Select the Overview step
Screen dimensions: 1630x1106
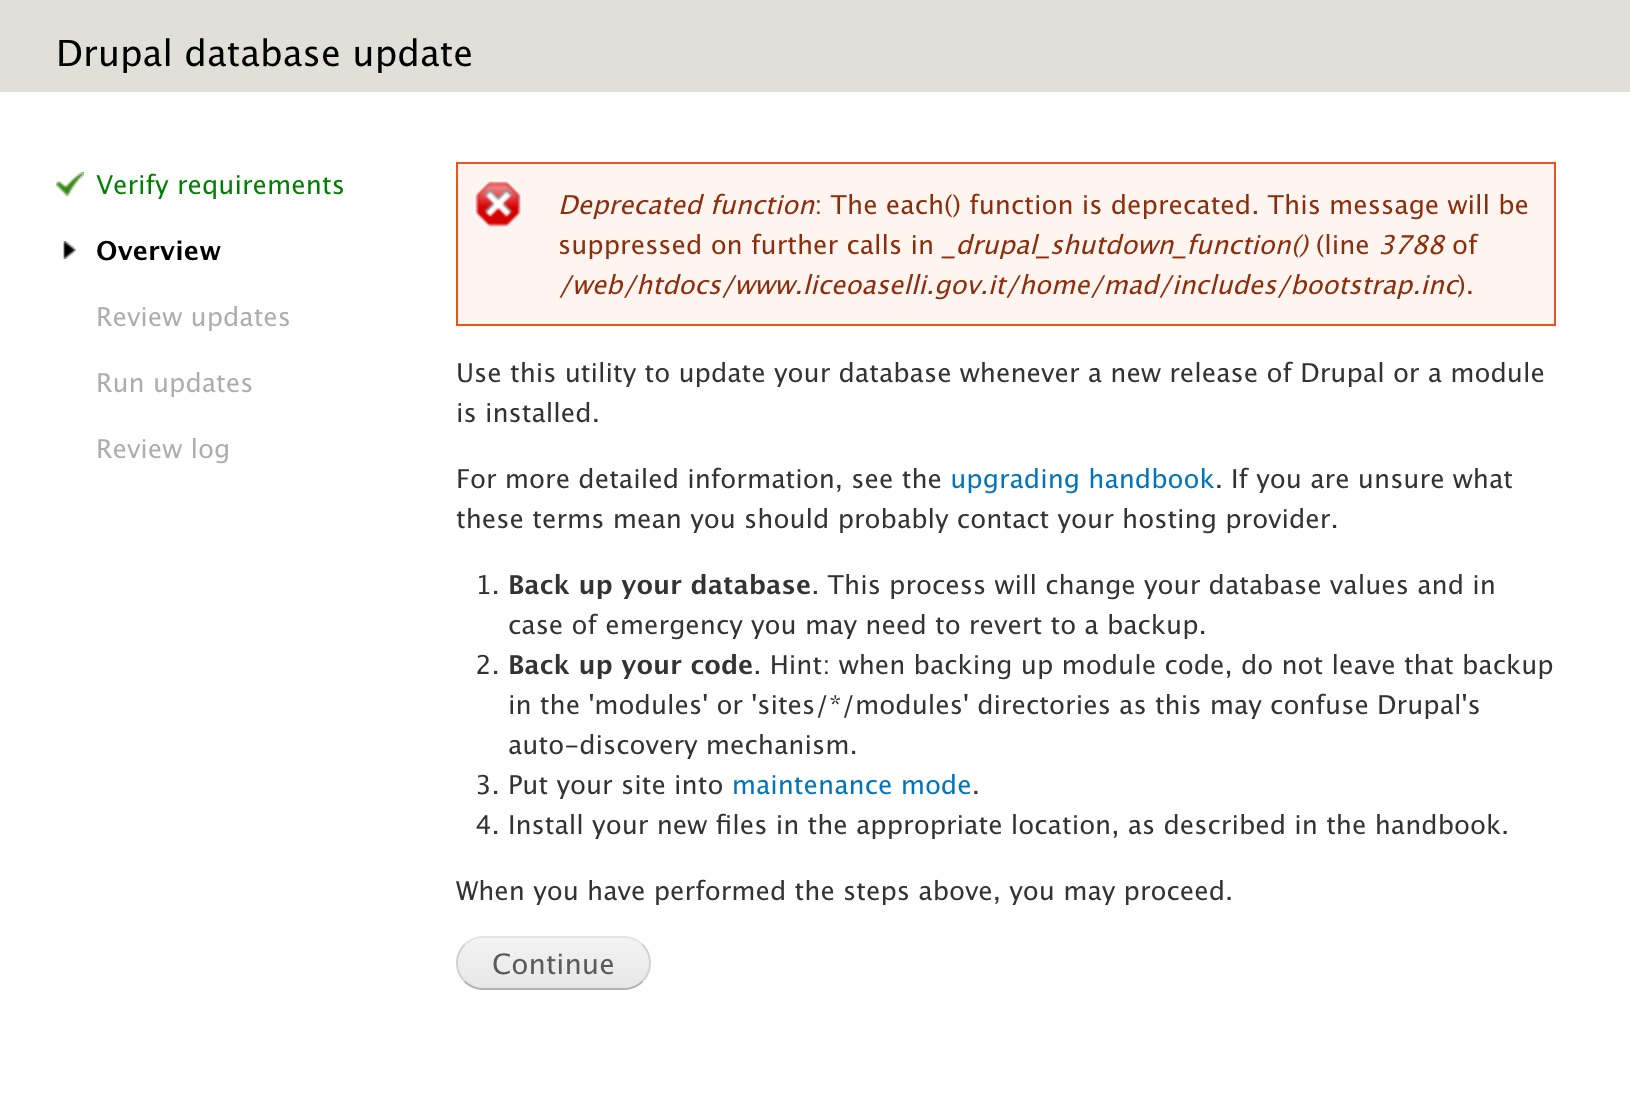[x=158, y=251]
